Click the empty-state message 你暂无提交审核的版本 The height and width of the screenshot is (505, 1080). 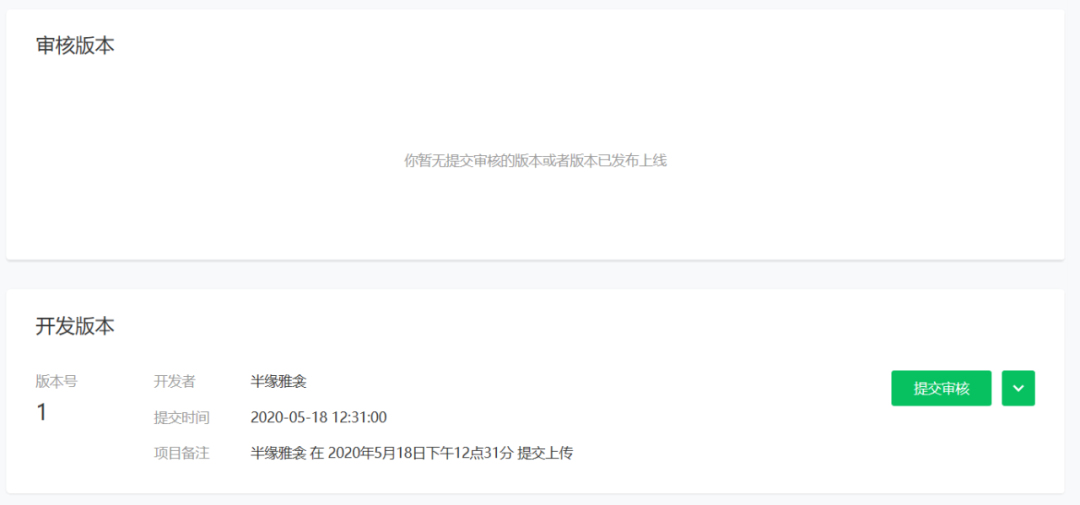coord(534,161)
